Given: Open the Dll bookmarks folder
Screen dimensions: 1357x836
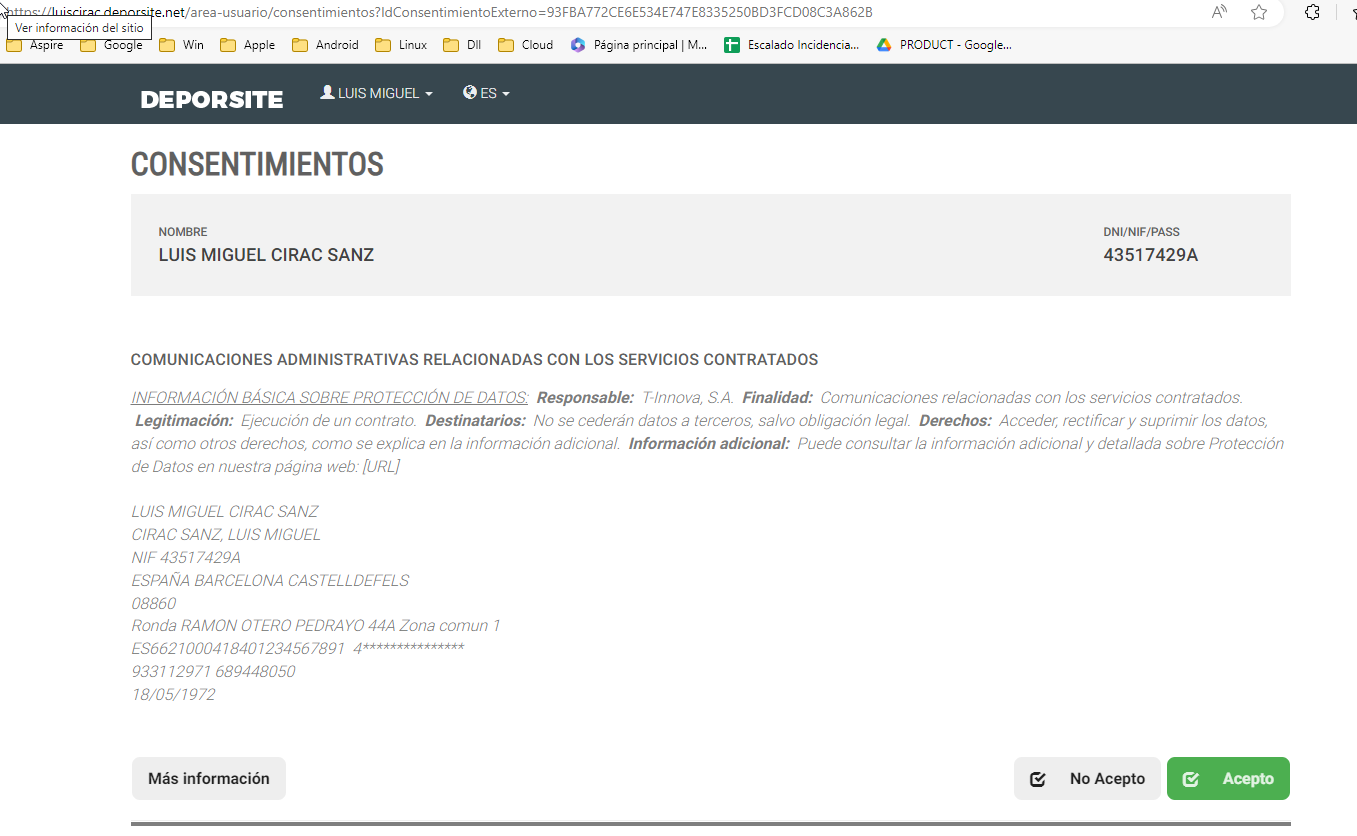Looking at the screenshot, I should tap(462, 45).
